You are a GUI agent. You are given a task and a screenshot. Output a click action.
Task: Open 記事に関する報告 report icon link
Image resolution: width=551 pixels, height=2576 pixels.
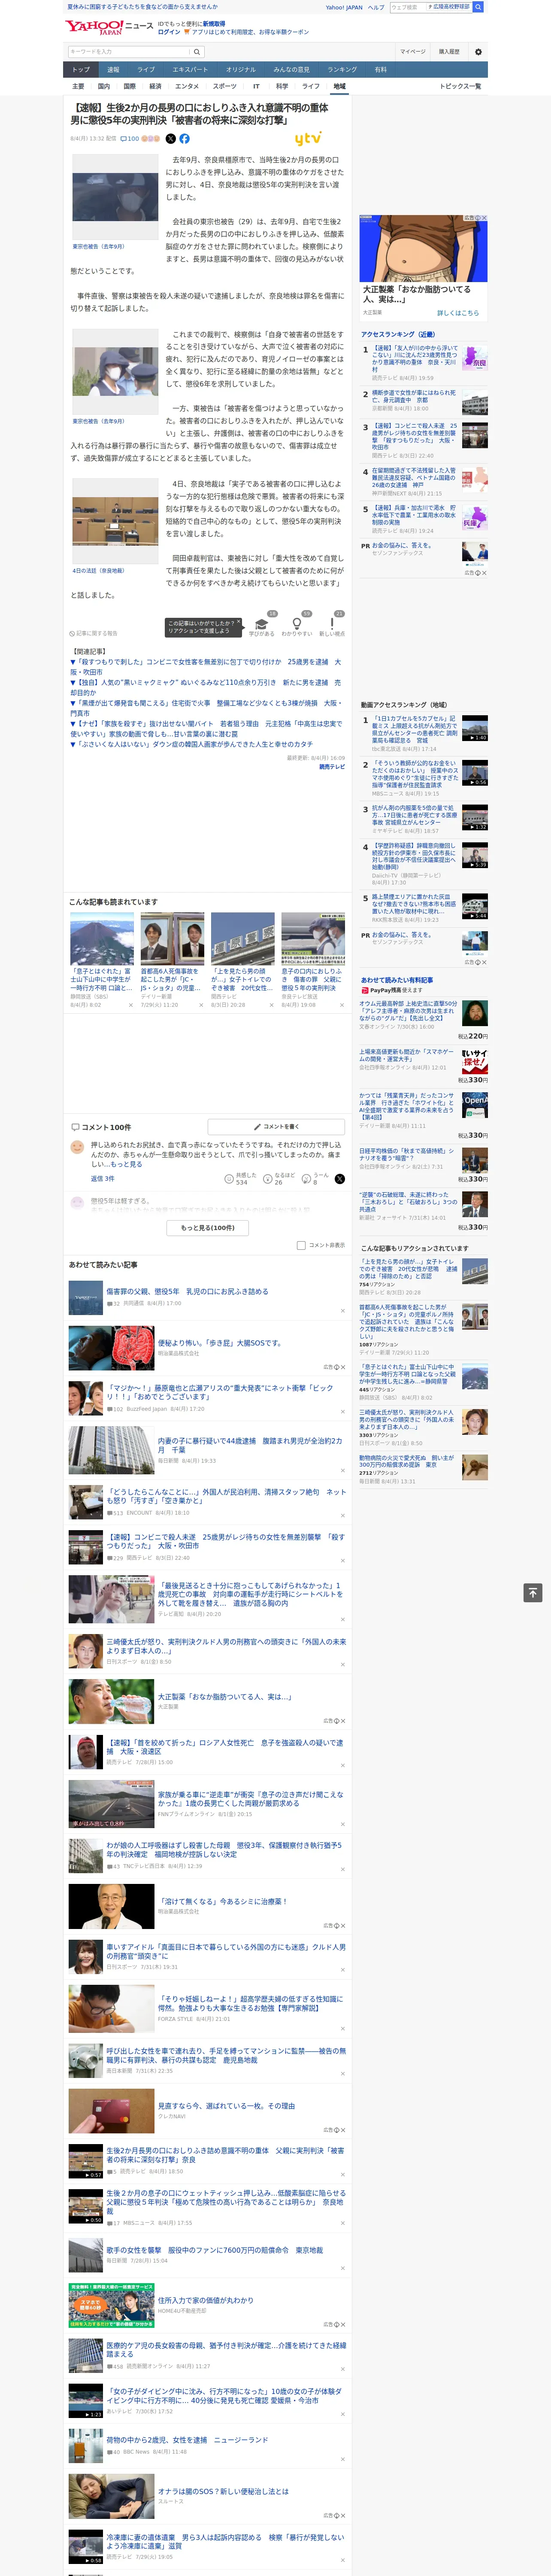point(93,633)
